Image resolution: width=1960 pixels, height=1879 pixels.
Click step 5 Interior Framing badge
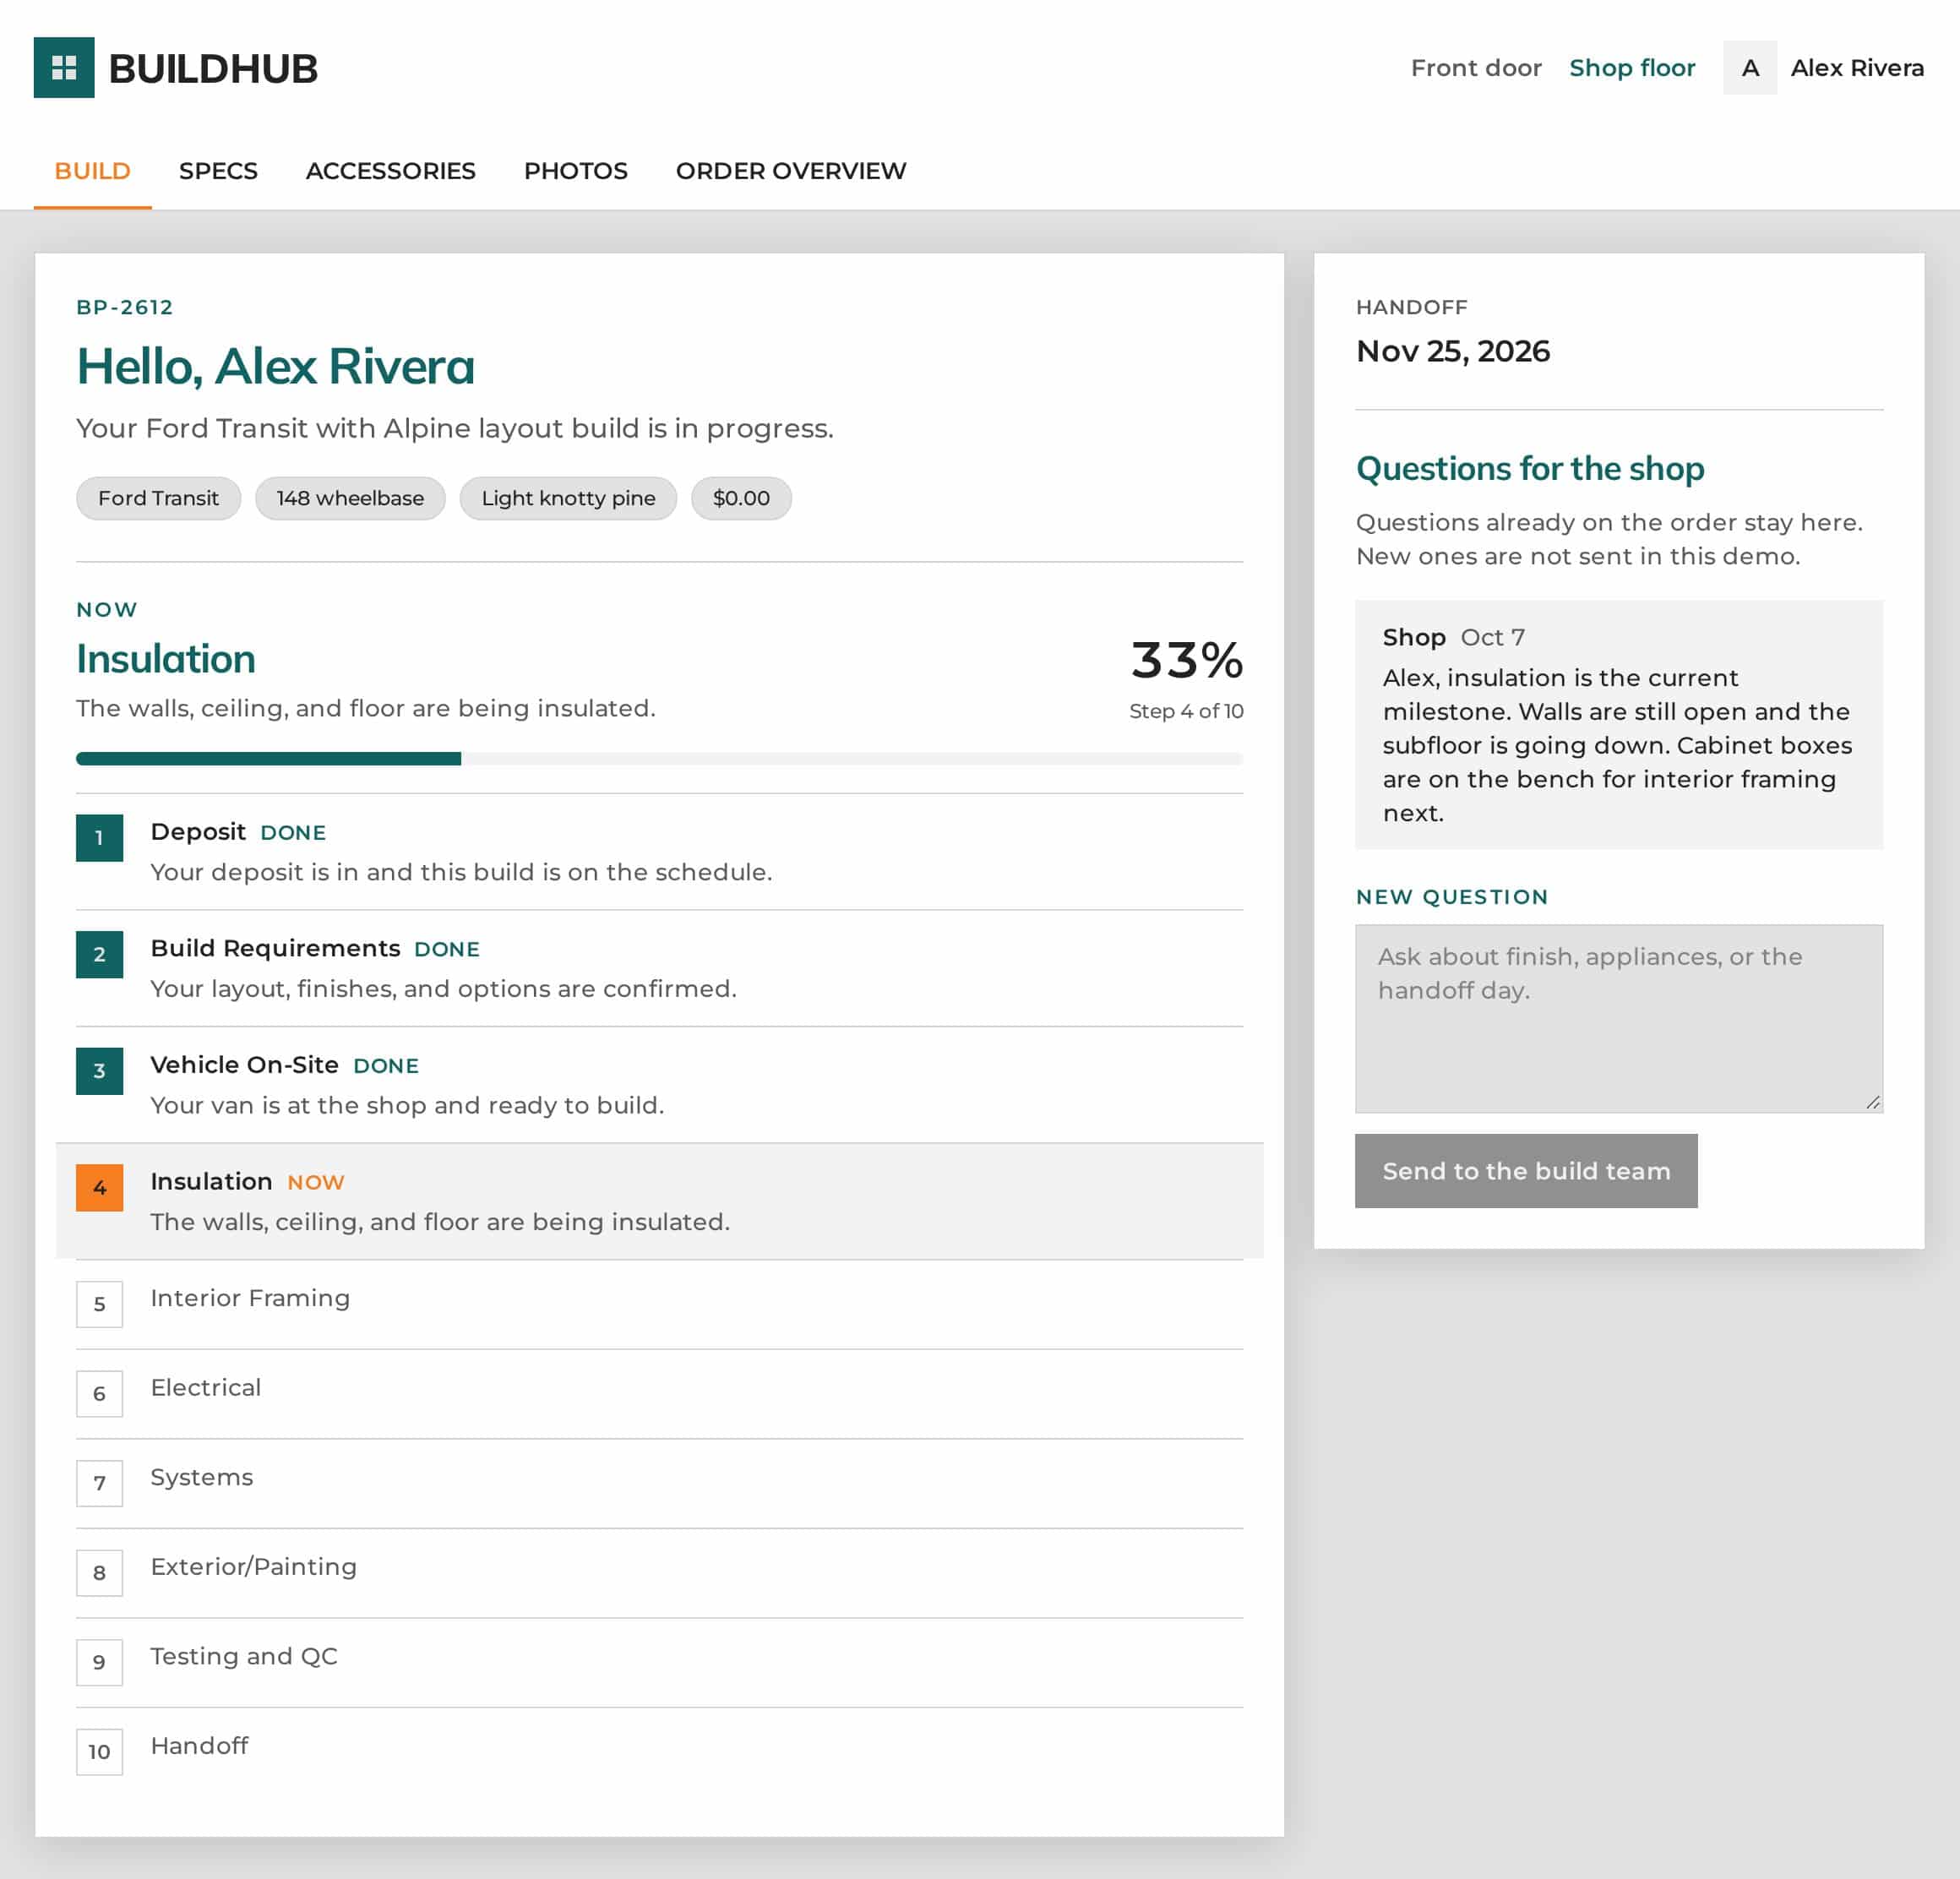coord(99,1304)
